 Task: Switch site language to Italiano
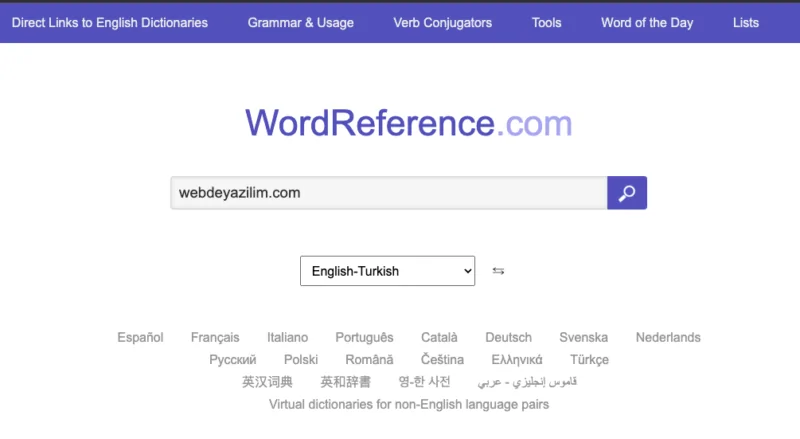(287, 337)
